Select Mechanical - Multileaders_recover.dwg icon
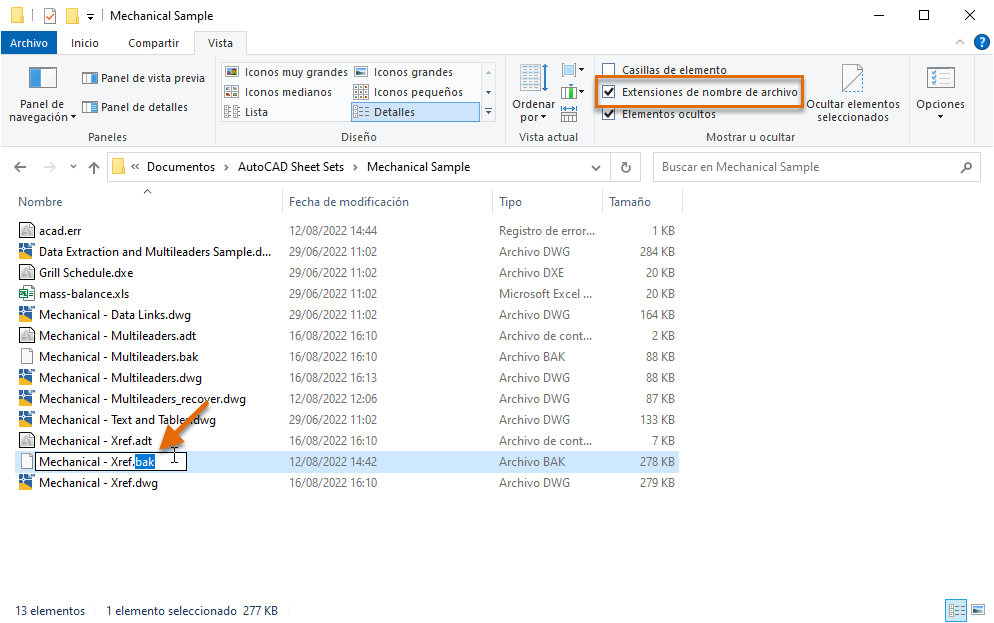 (27, 399)
